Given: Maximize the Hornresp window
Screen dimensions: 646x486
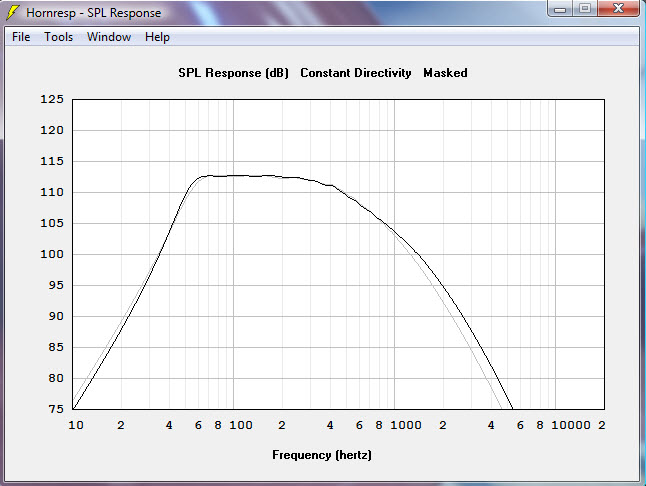Looking at the screenshot, I should (585, 9).
